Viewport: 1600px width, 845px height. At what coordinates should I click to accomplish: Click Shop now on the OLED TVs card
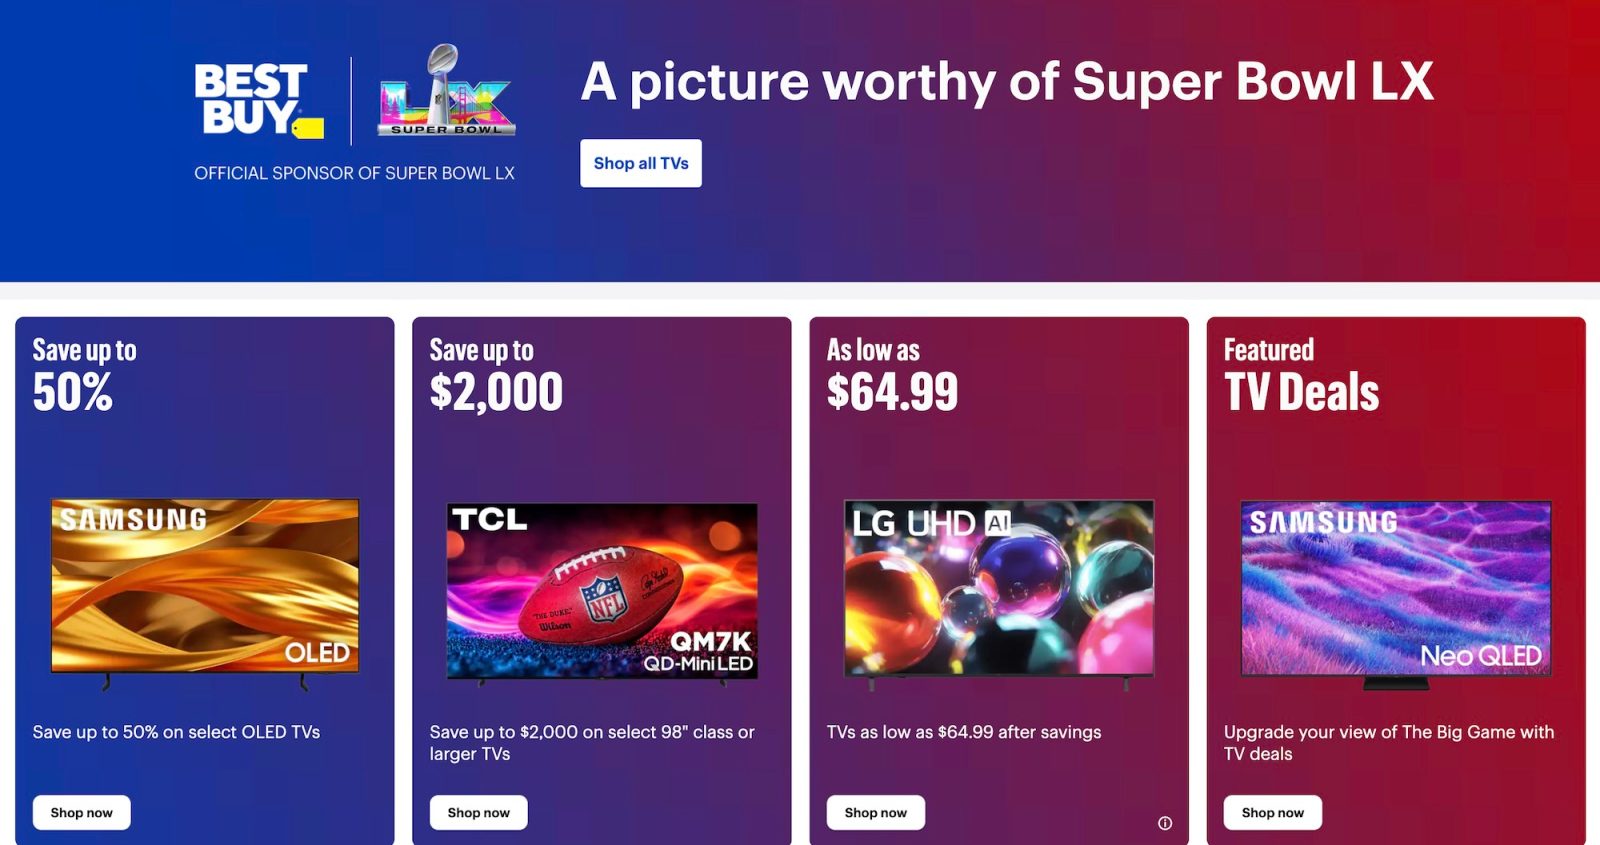(81, 812)
